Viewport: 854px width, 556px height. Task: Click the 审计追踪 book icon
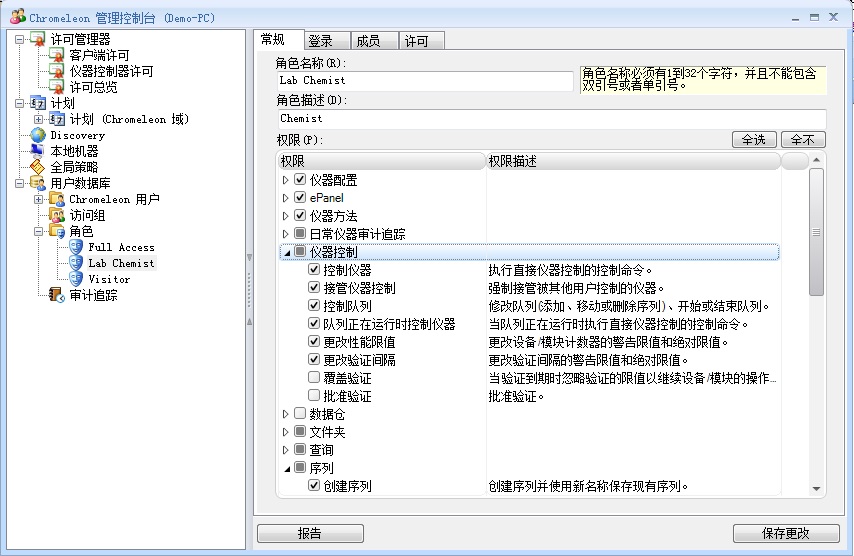(x=57, y=295)
